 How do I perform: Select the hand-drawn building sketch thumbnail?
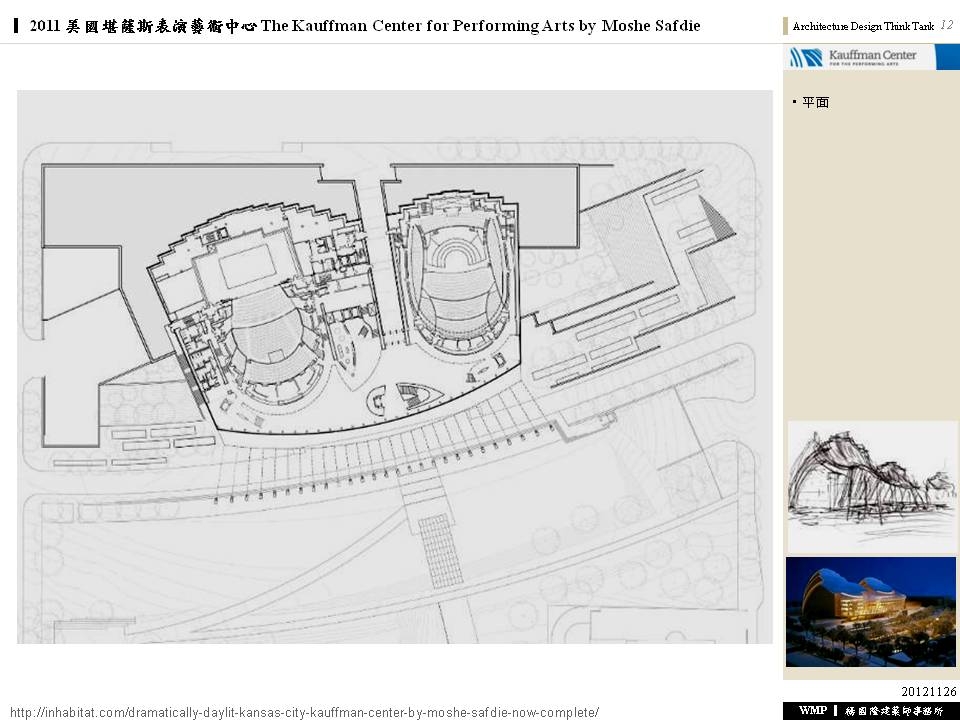click(x=871, y=485)
